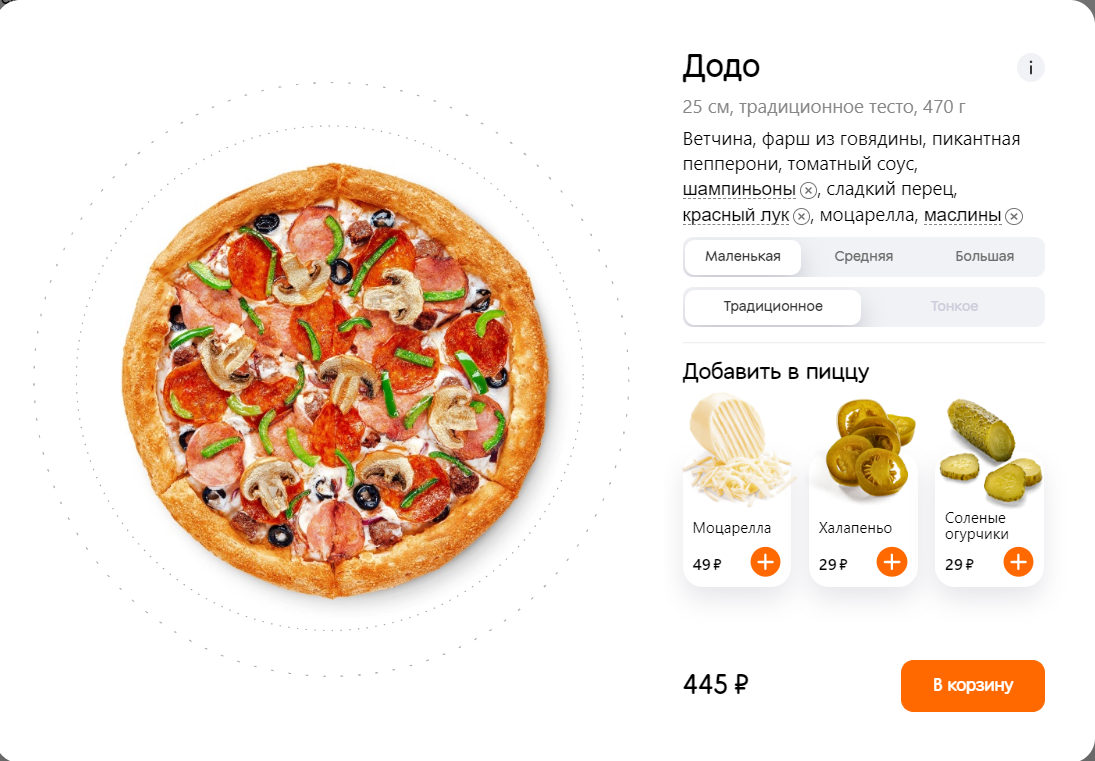1095x761 pixels.
Task: Select the Соленые огурчики pickles image
Action: pyautogui.click(x=990, y=450)
